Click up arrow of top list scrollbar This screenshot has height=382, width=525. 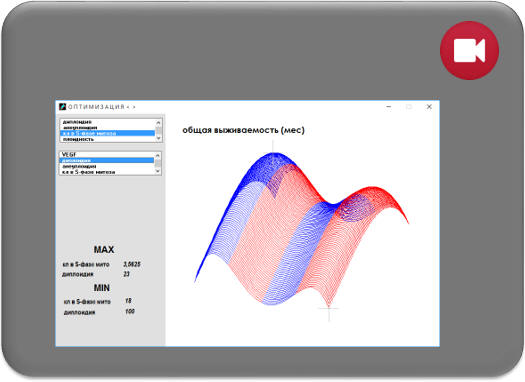[158, 123]
